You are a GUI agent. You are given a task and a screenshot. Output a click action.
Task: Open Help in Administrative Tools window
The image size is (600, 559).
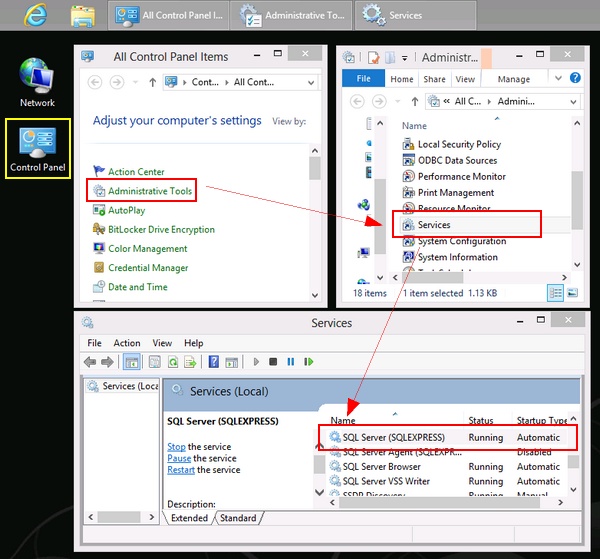(x=575, y=78)
